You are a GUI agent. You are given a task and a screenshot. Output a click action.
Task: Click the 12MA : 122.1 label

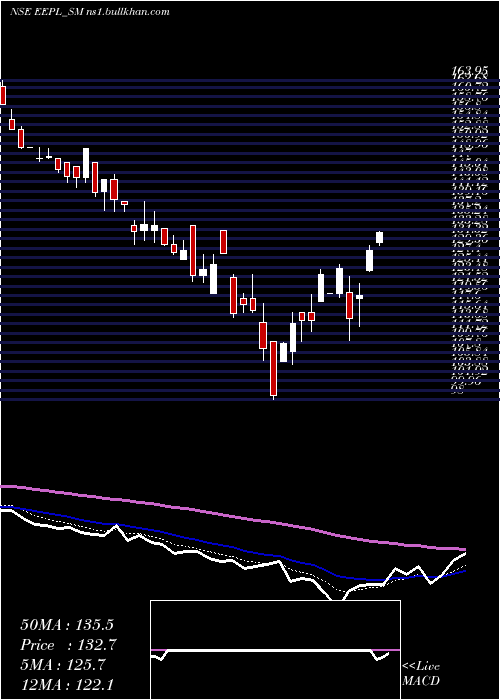tap(65, 686)
